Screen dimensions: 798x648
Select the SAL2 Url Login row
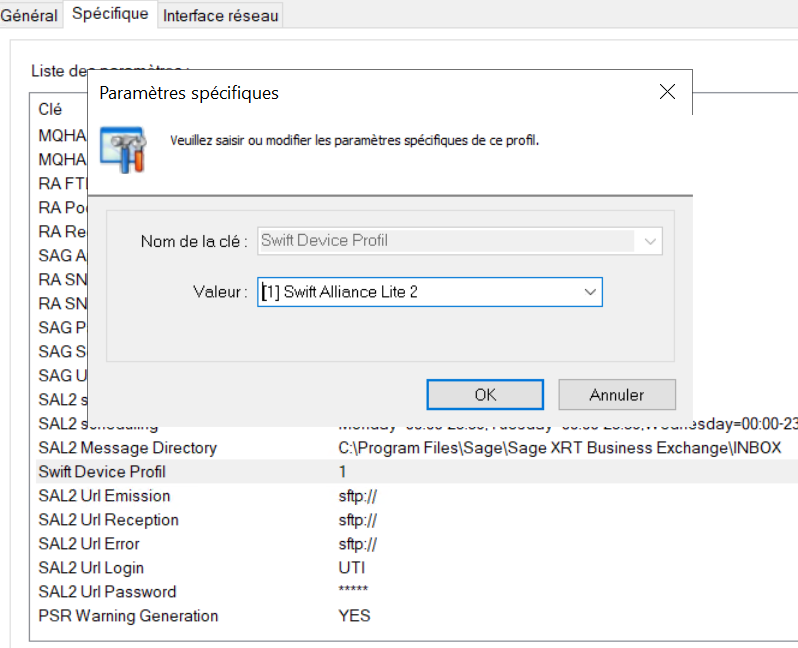pos(90,568)
